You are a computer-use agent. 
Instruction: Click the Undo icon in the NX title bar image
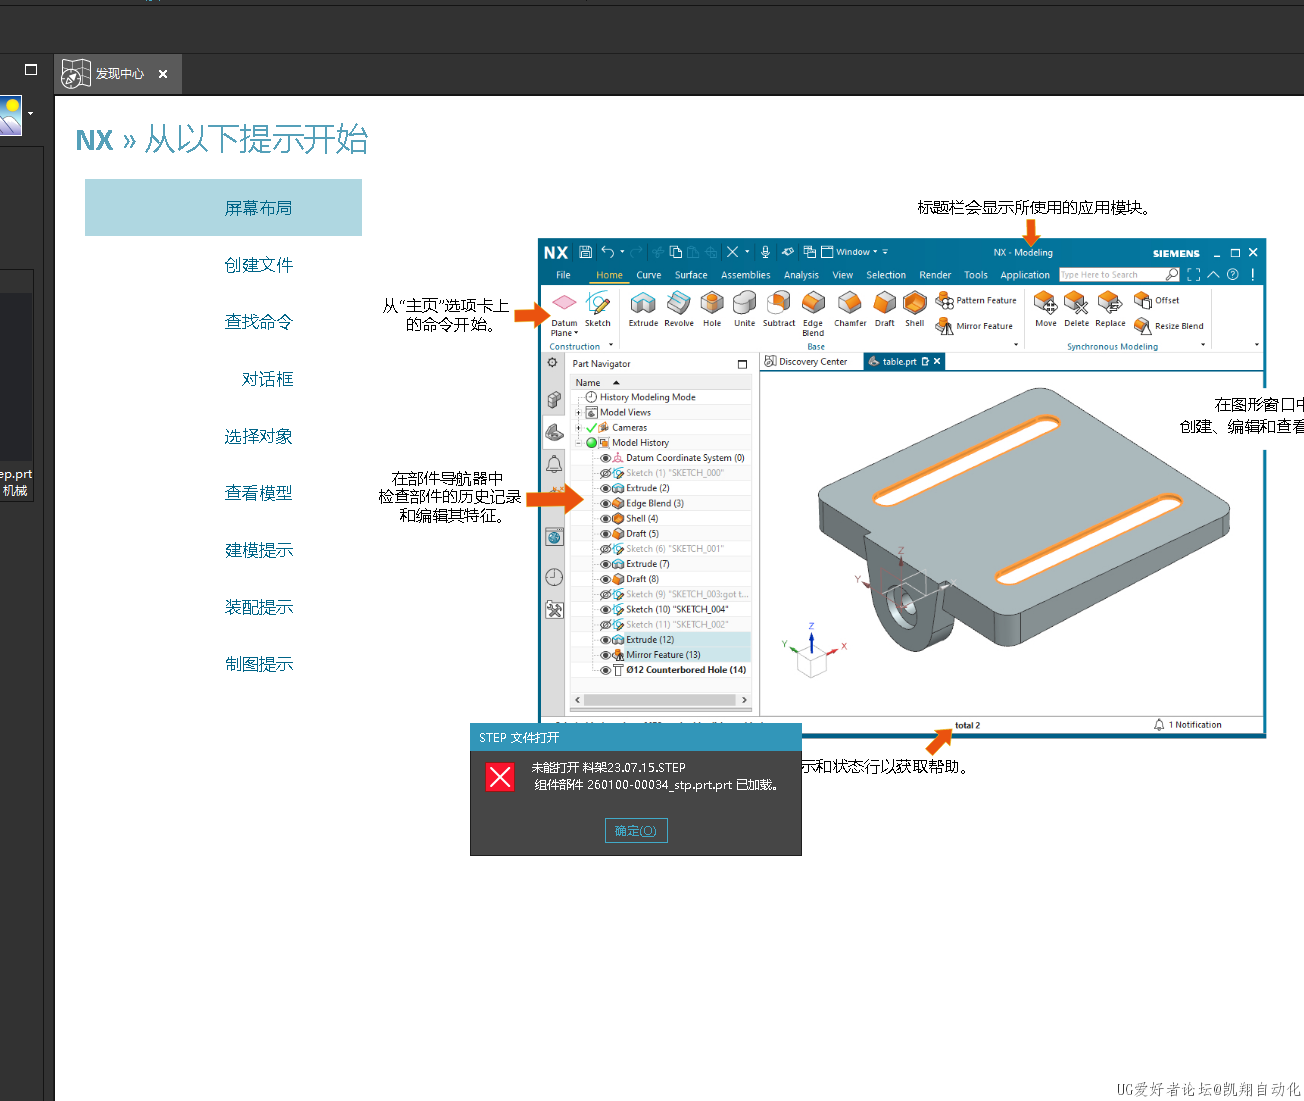tap(607, 252)
